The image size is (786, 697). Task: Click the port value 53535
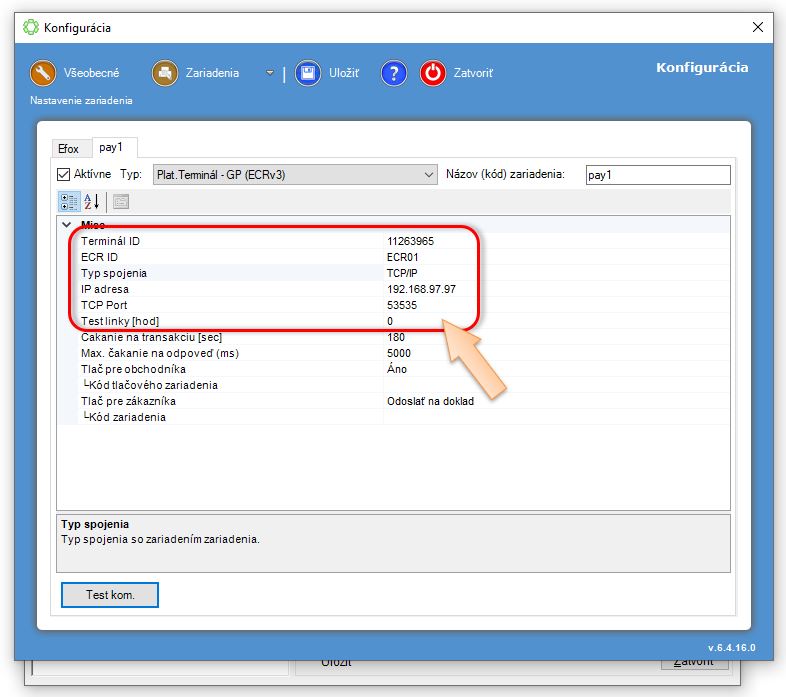(x=402, y=305)
